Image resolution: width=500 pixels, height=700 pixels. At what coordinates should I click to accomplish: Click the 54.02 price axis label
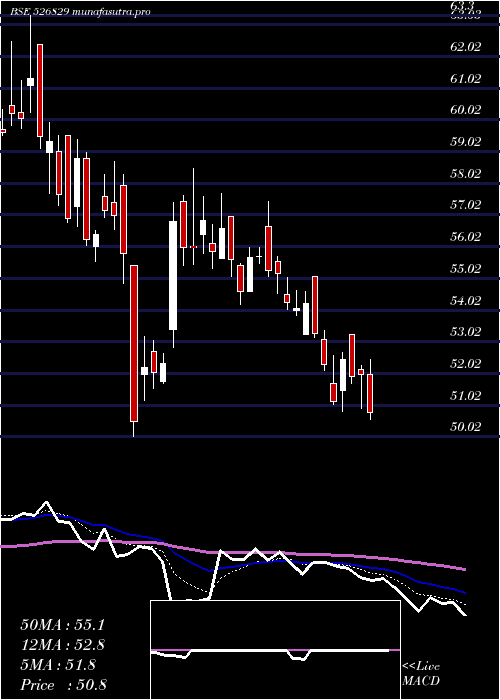click(466, 300)
